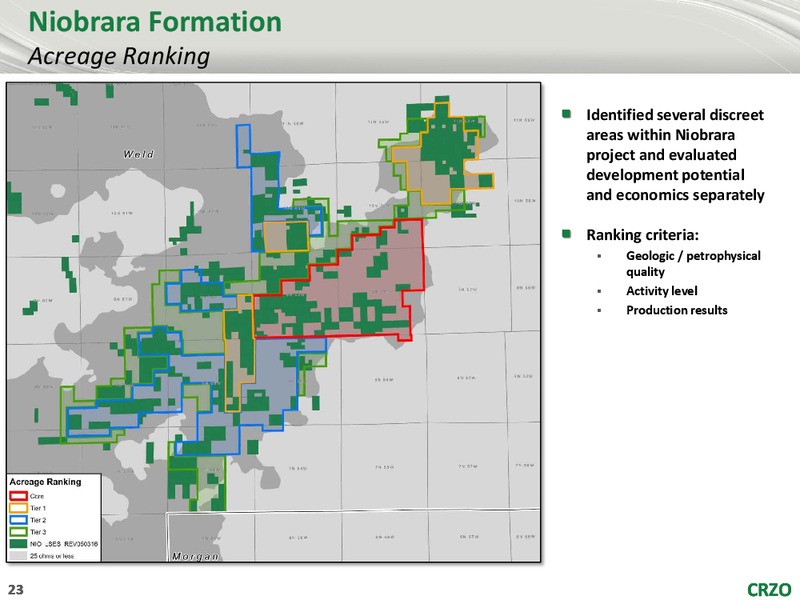Click the CRZO logo
This screenshot has width=800, height=600.
pos(769,589)
